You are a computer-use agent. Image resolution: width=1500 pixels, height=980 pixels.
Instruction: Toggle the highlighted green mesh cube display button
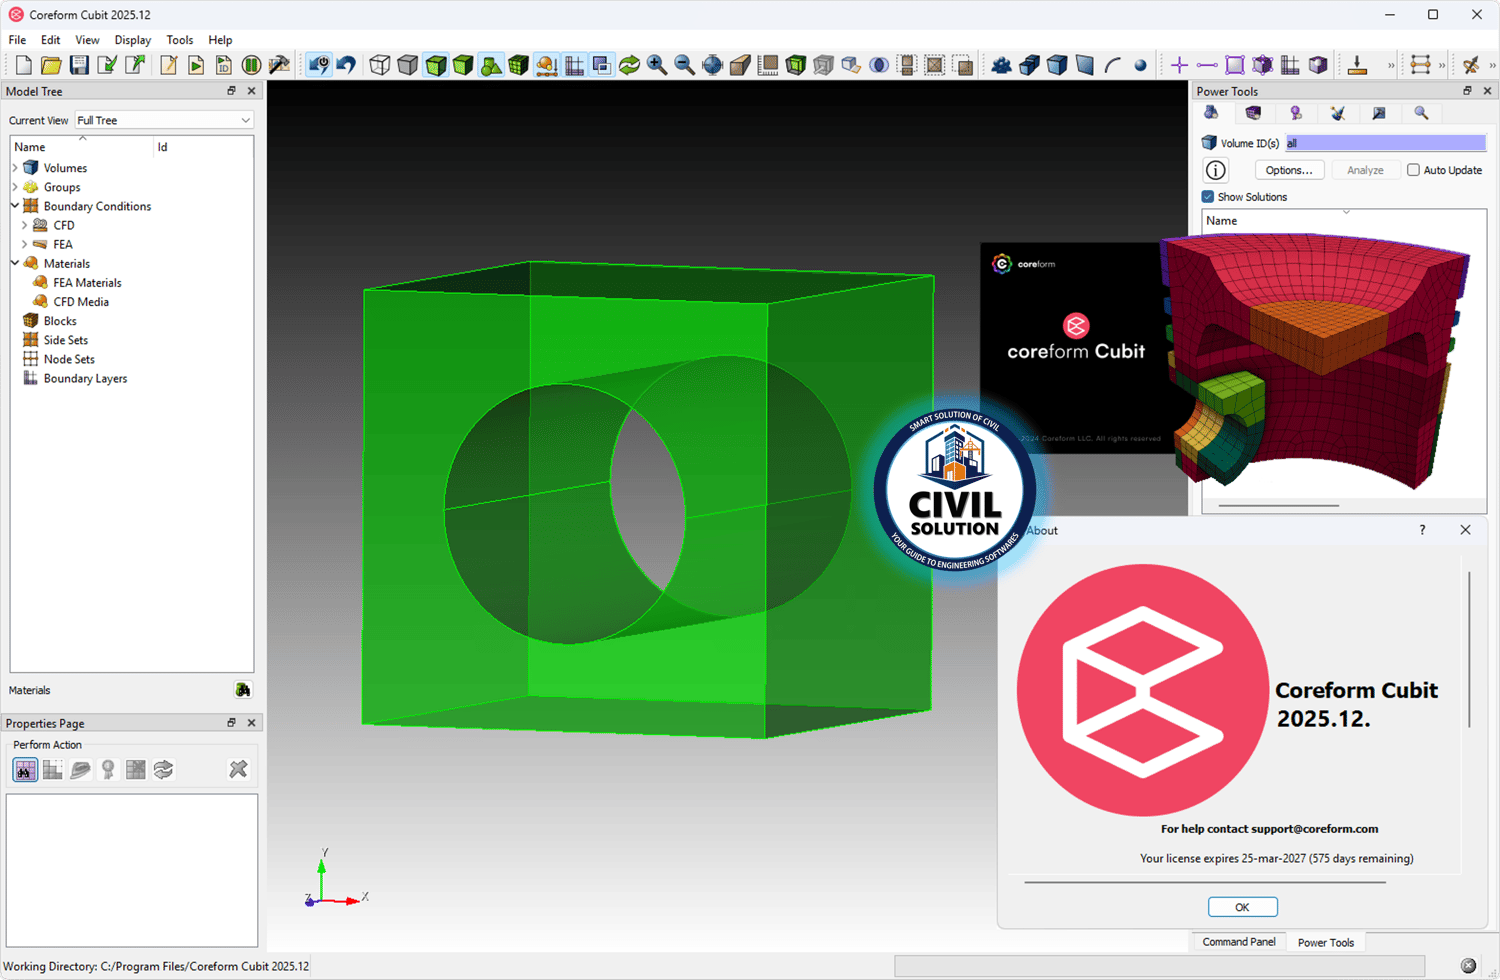(x=436, y=66)
